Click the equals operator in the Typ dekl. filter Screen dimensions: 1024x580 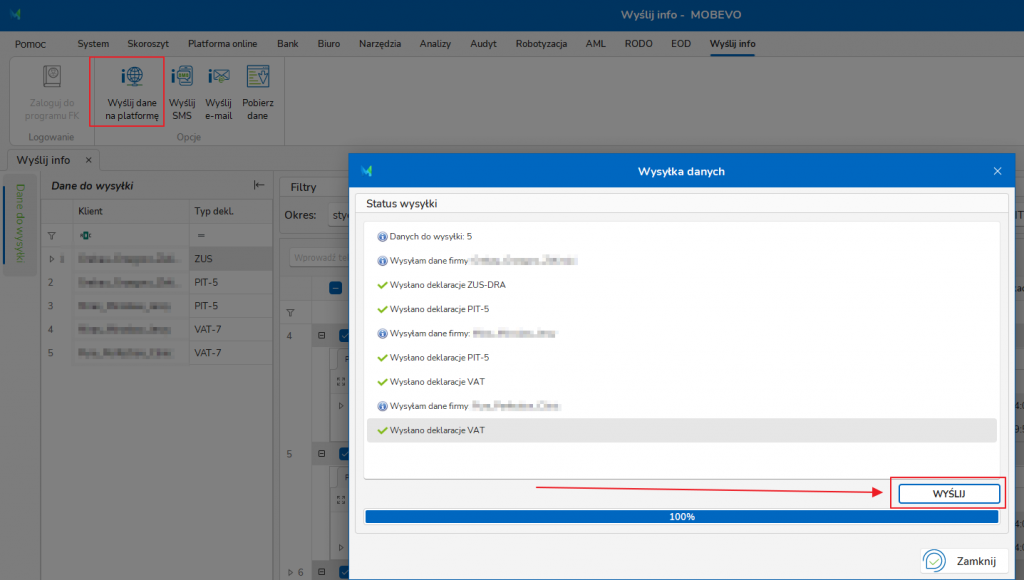coord(201,235)
